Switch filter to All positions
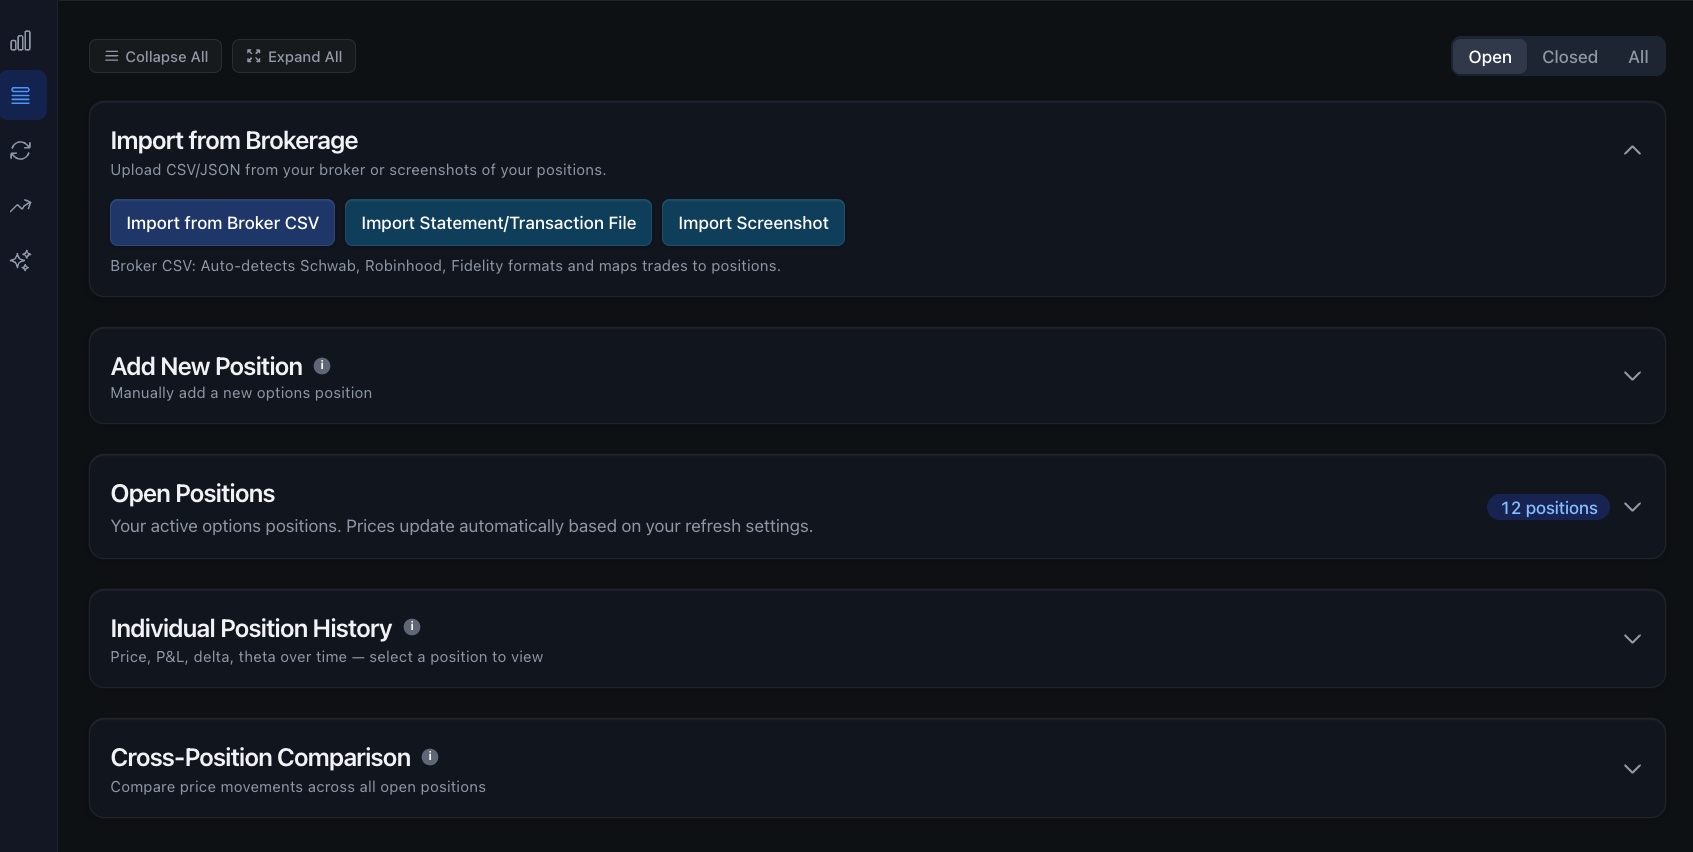1693x852 pixels. 1637,57
